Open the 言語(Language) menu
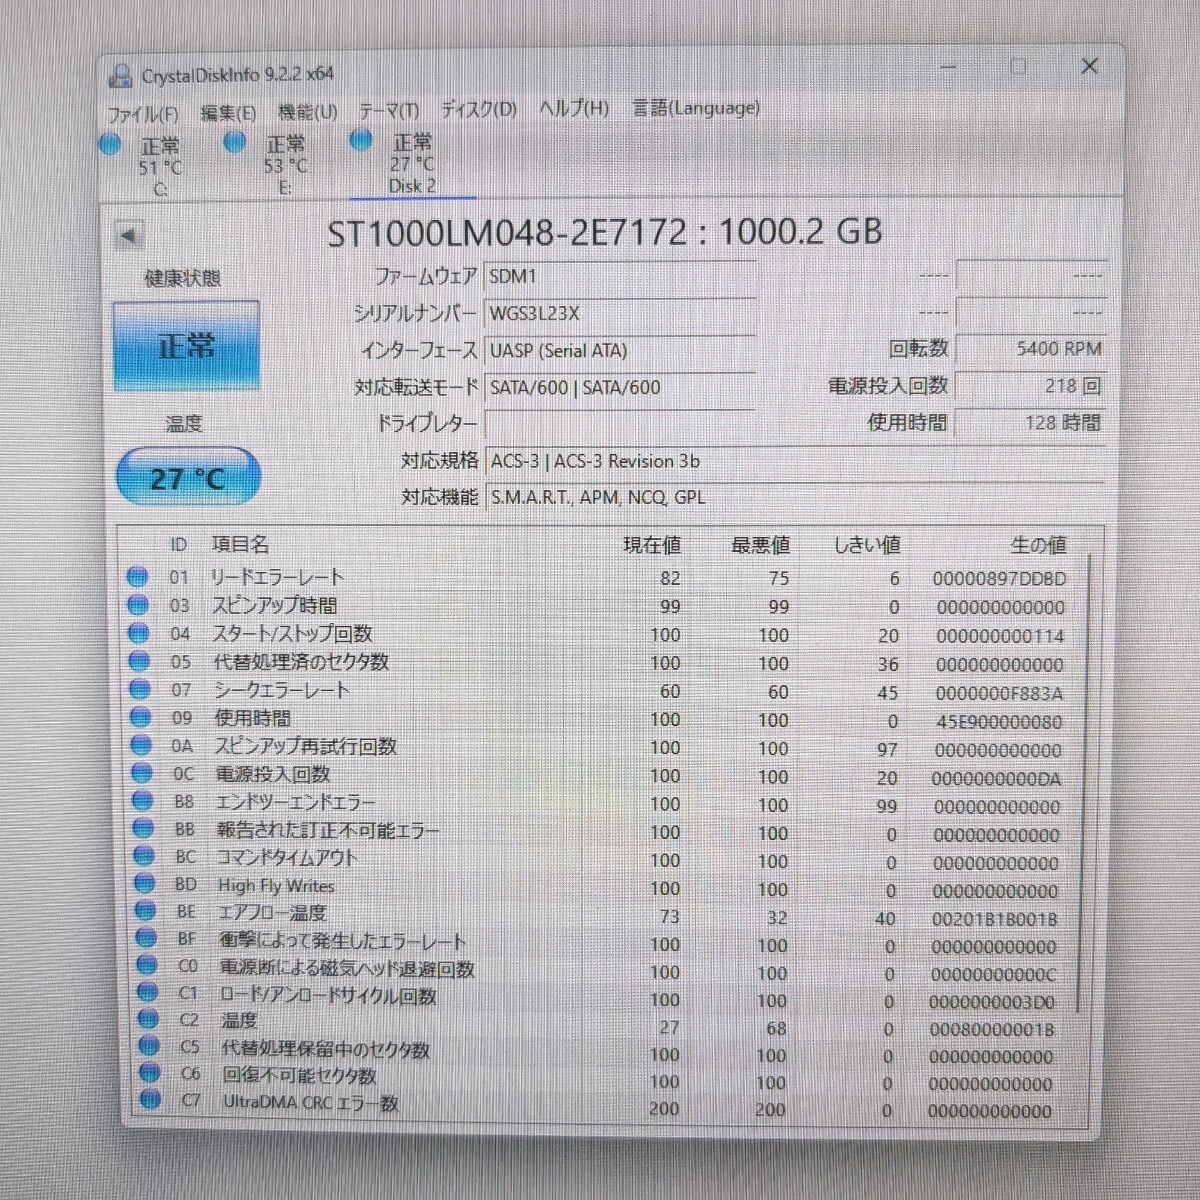The width and height of the screenshot is (1200, 1200). 696,107
